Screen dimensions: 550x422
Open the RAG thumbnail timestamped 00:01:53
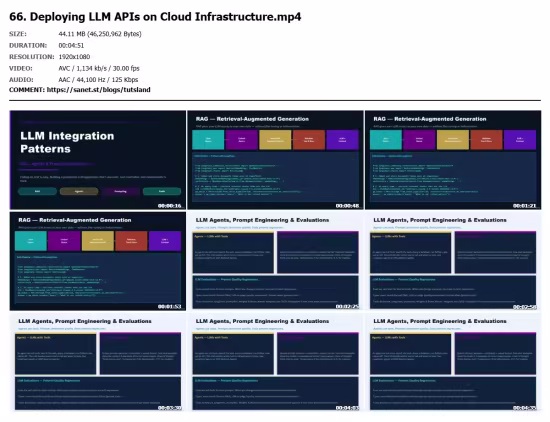tap(98, 261)
